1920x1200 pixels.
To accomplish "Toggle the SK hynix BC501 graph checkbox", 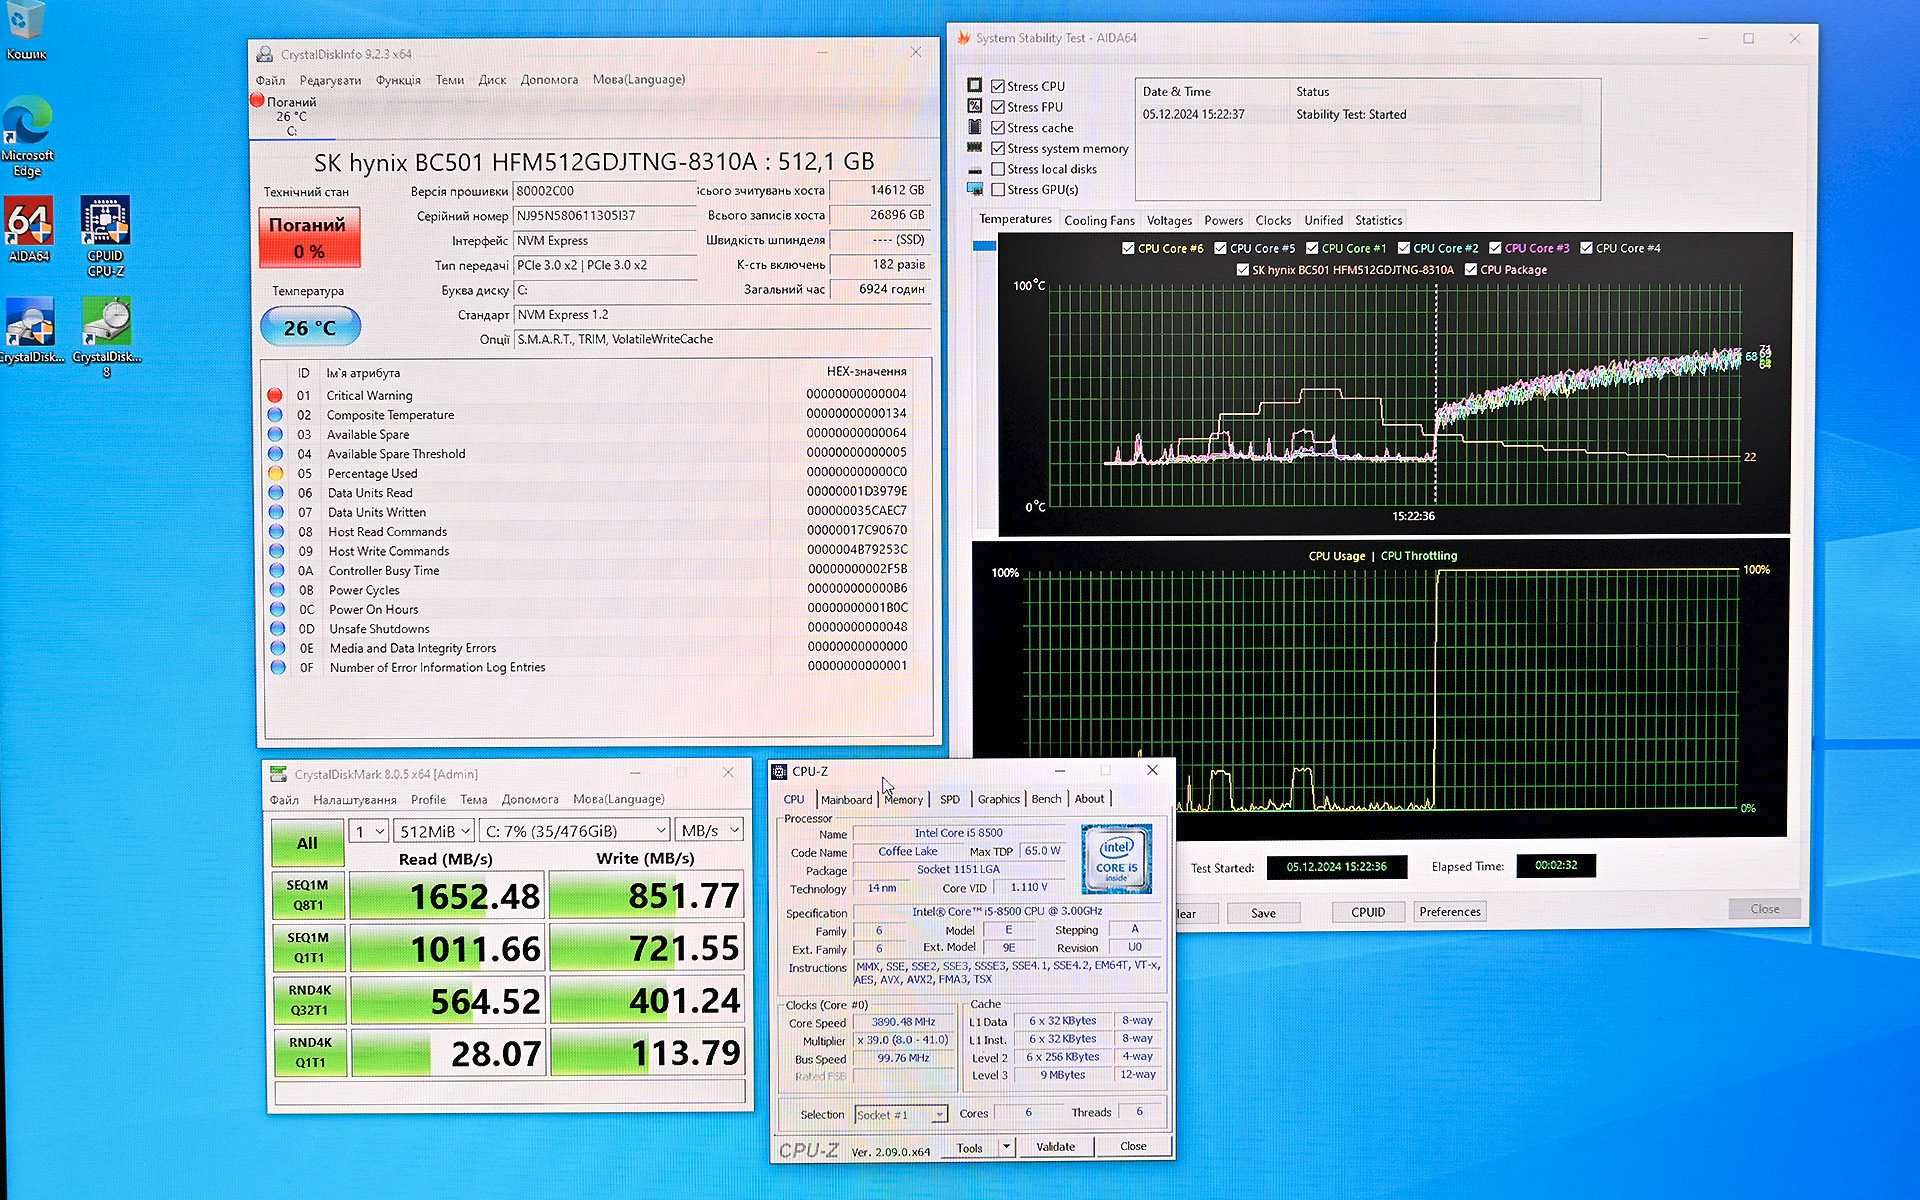I will 1243,269.
